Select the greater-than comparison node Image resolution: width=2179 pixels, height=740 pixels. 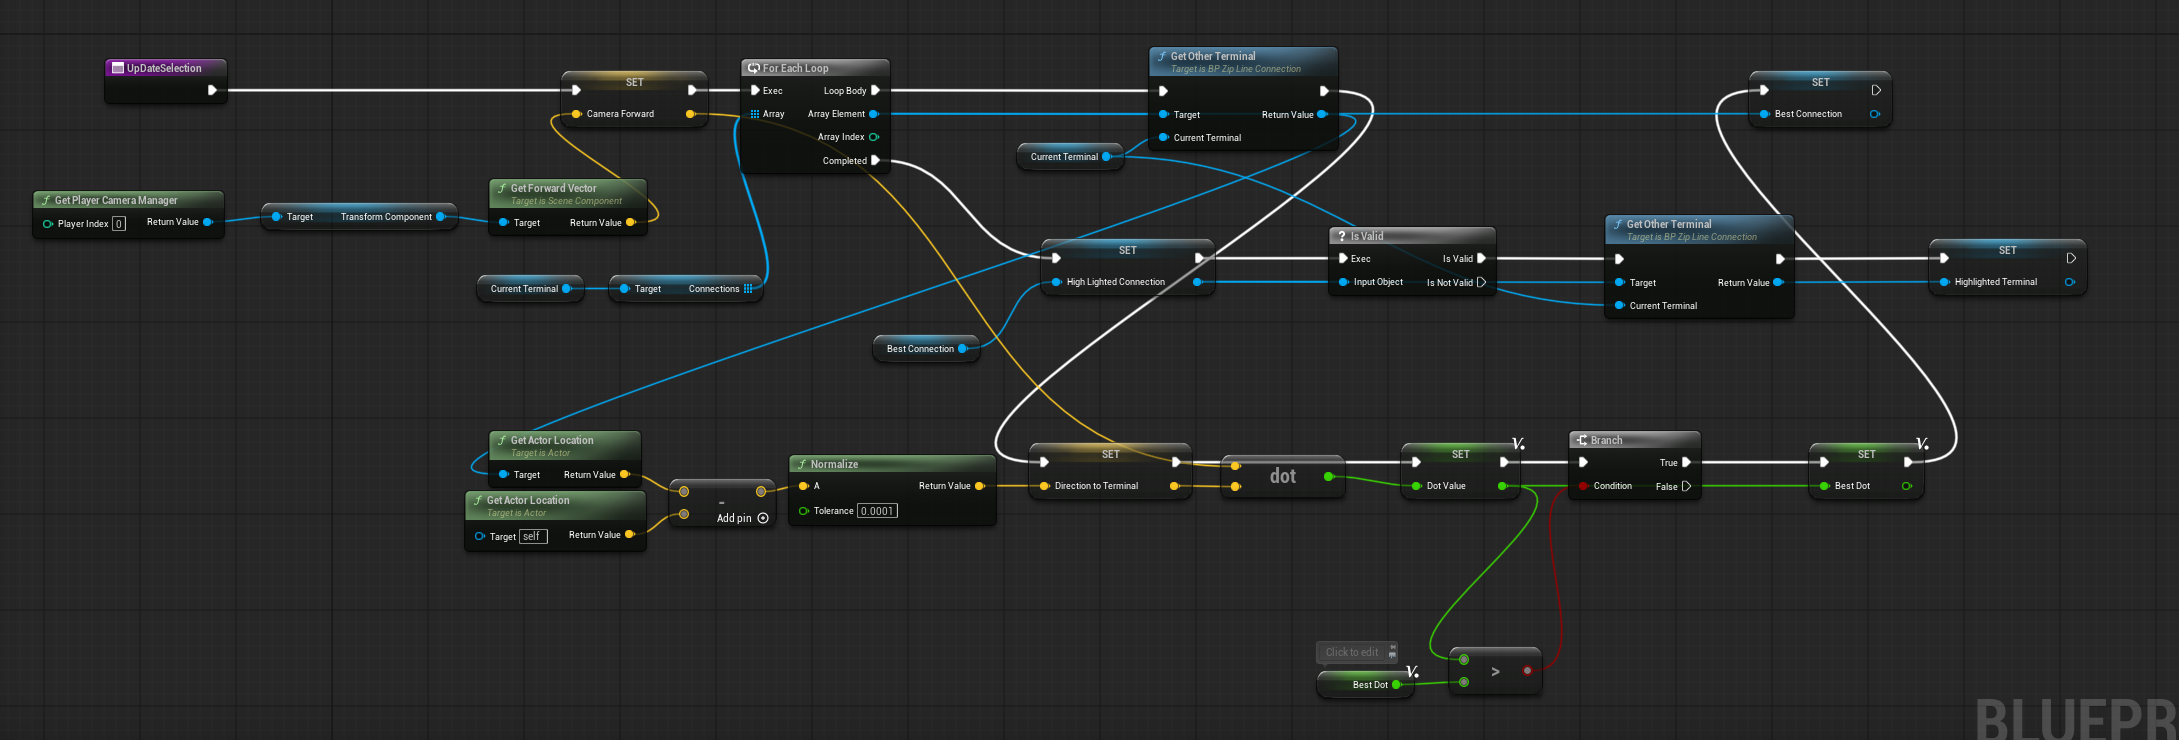[1495, 671]
